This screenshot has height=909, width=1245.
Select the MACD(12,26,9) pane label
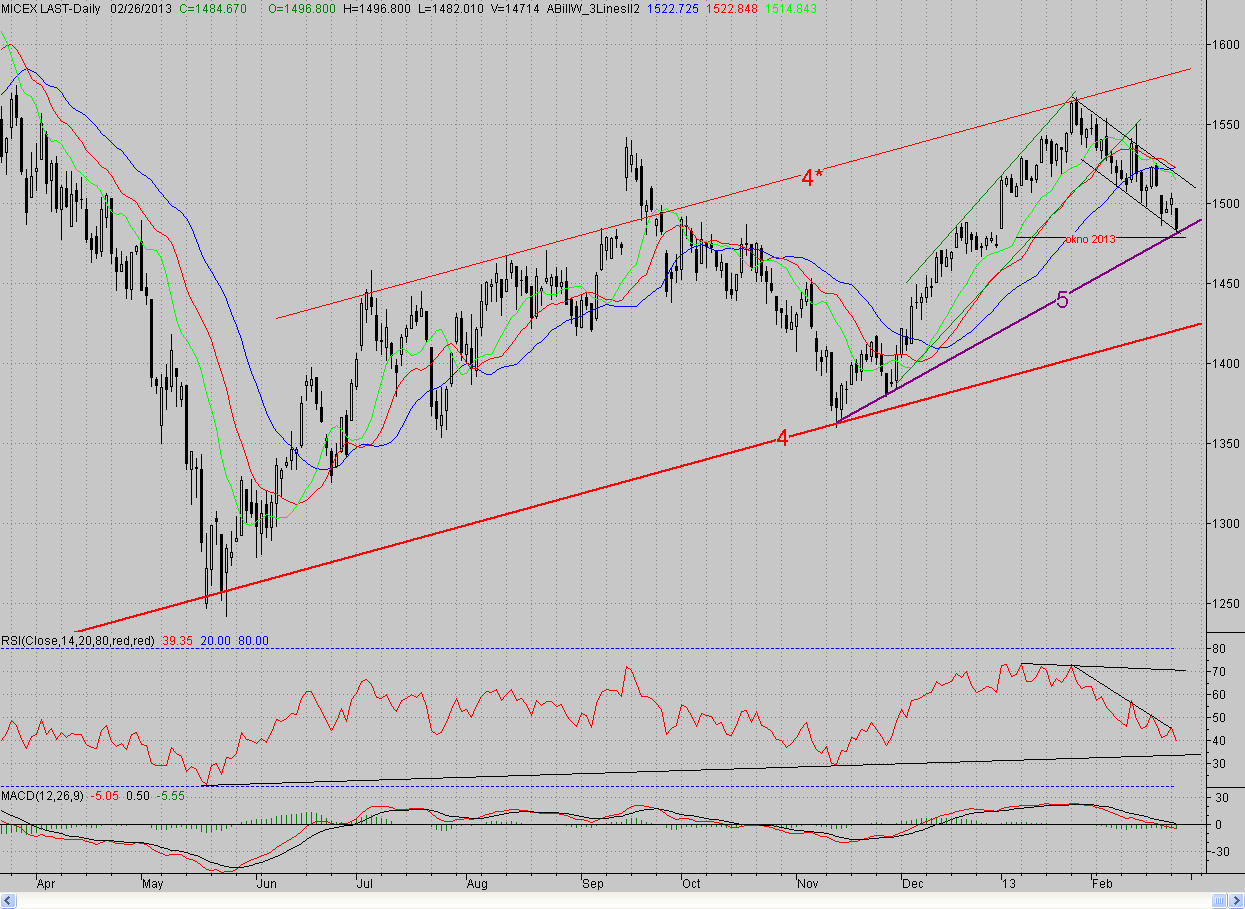[x=43, y=795]
